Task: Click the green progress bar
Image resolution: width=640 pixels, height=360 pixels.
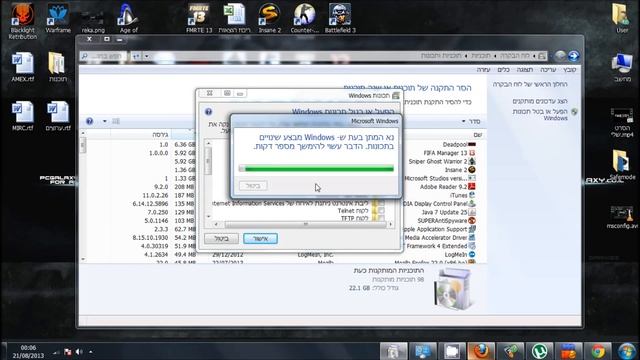Action: [x=316, y=168]
